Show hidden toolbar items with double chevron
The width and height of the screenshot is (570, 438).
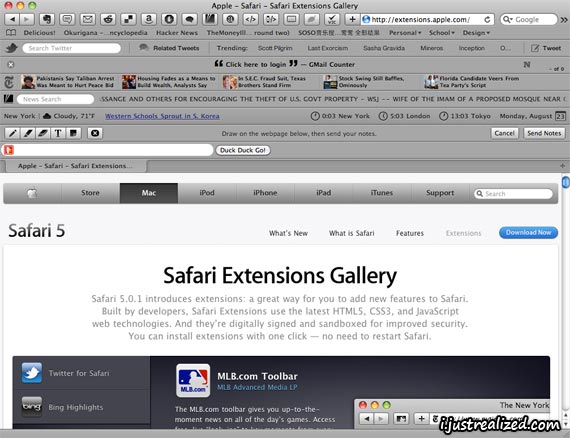point(564,20)
